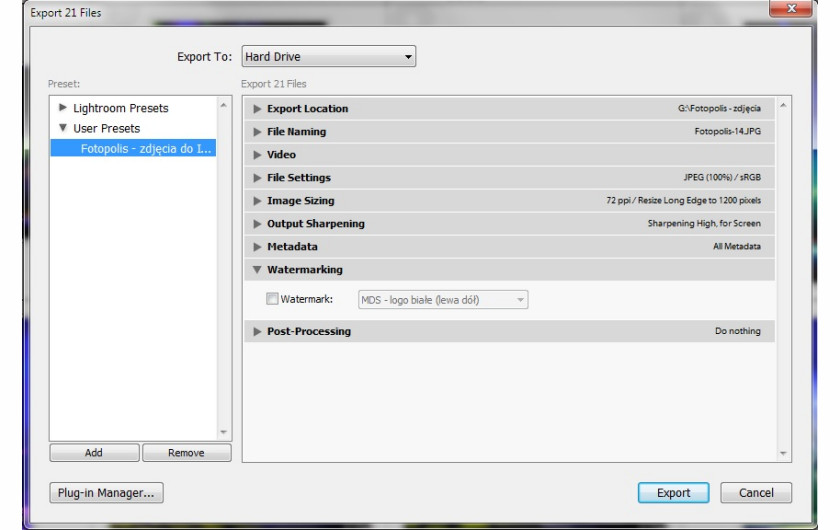
Task: Click G:\Fotopolis - zdjęcia location summary
Action: [719, 108]
